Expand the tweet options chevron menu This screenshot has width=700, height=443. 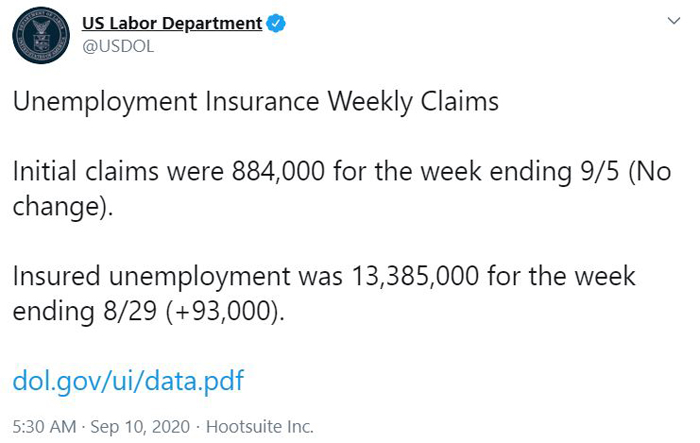click(x=674, y=21)
